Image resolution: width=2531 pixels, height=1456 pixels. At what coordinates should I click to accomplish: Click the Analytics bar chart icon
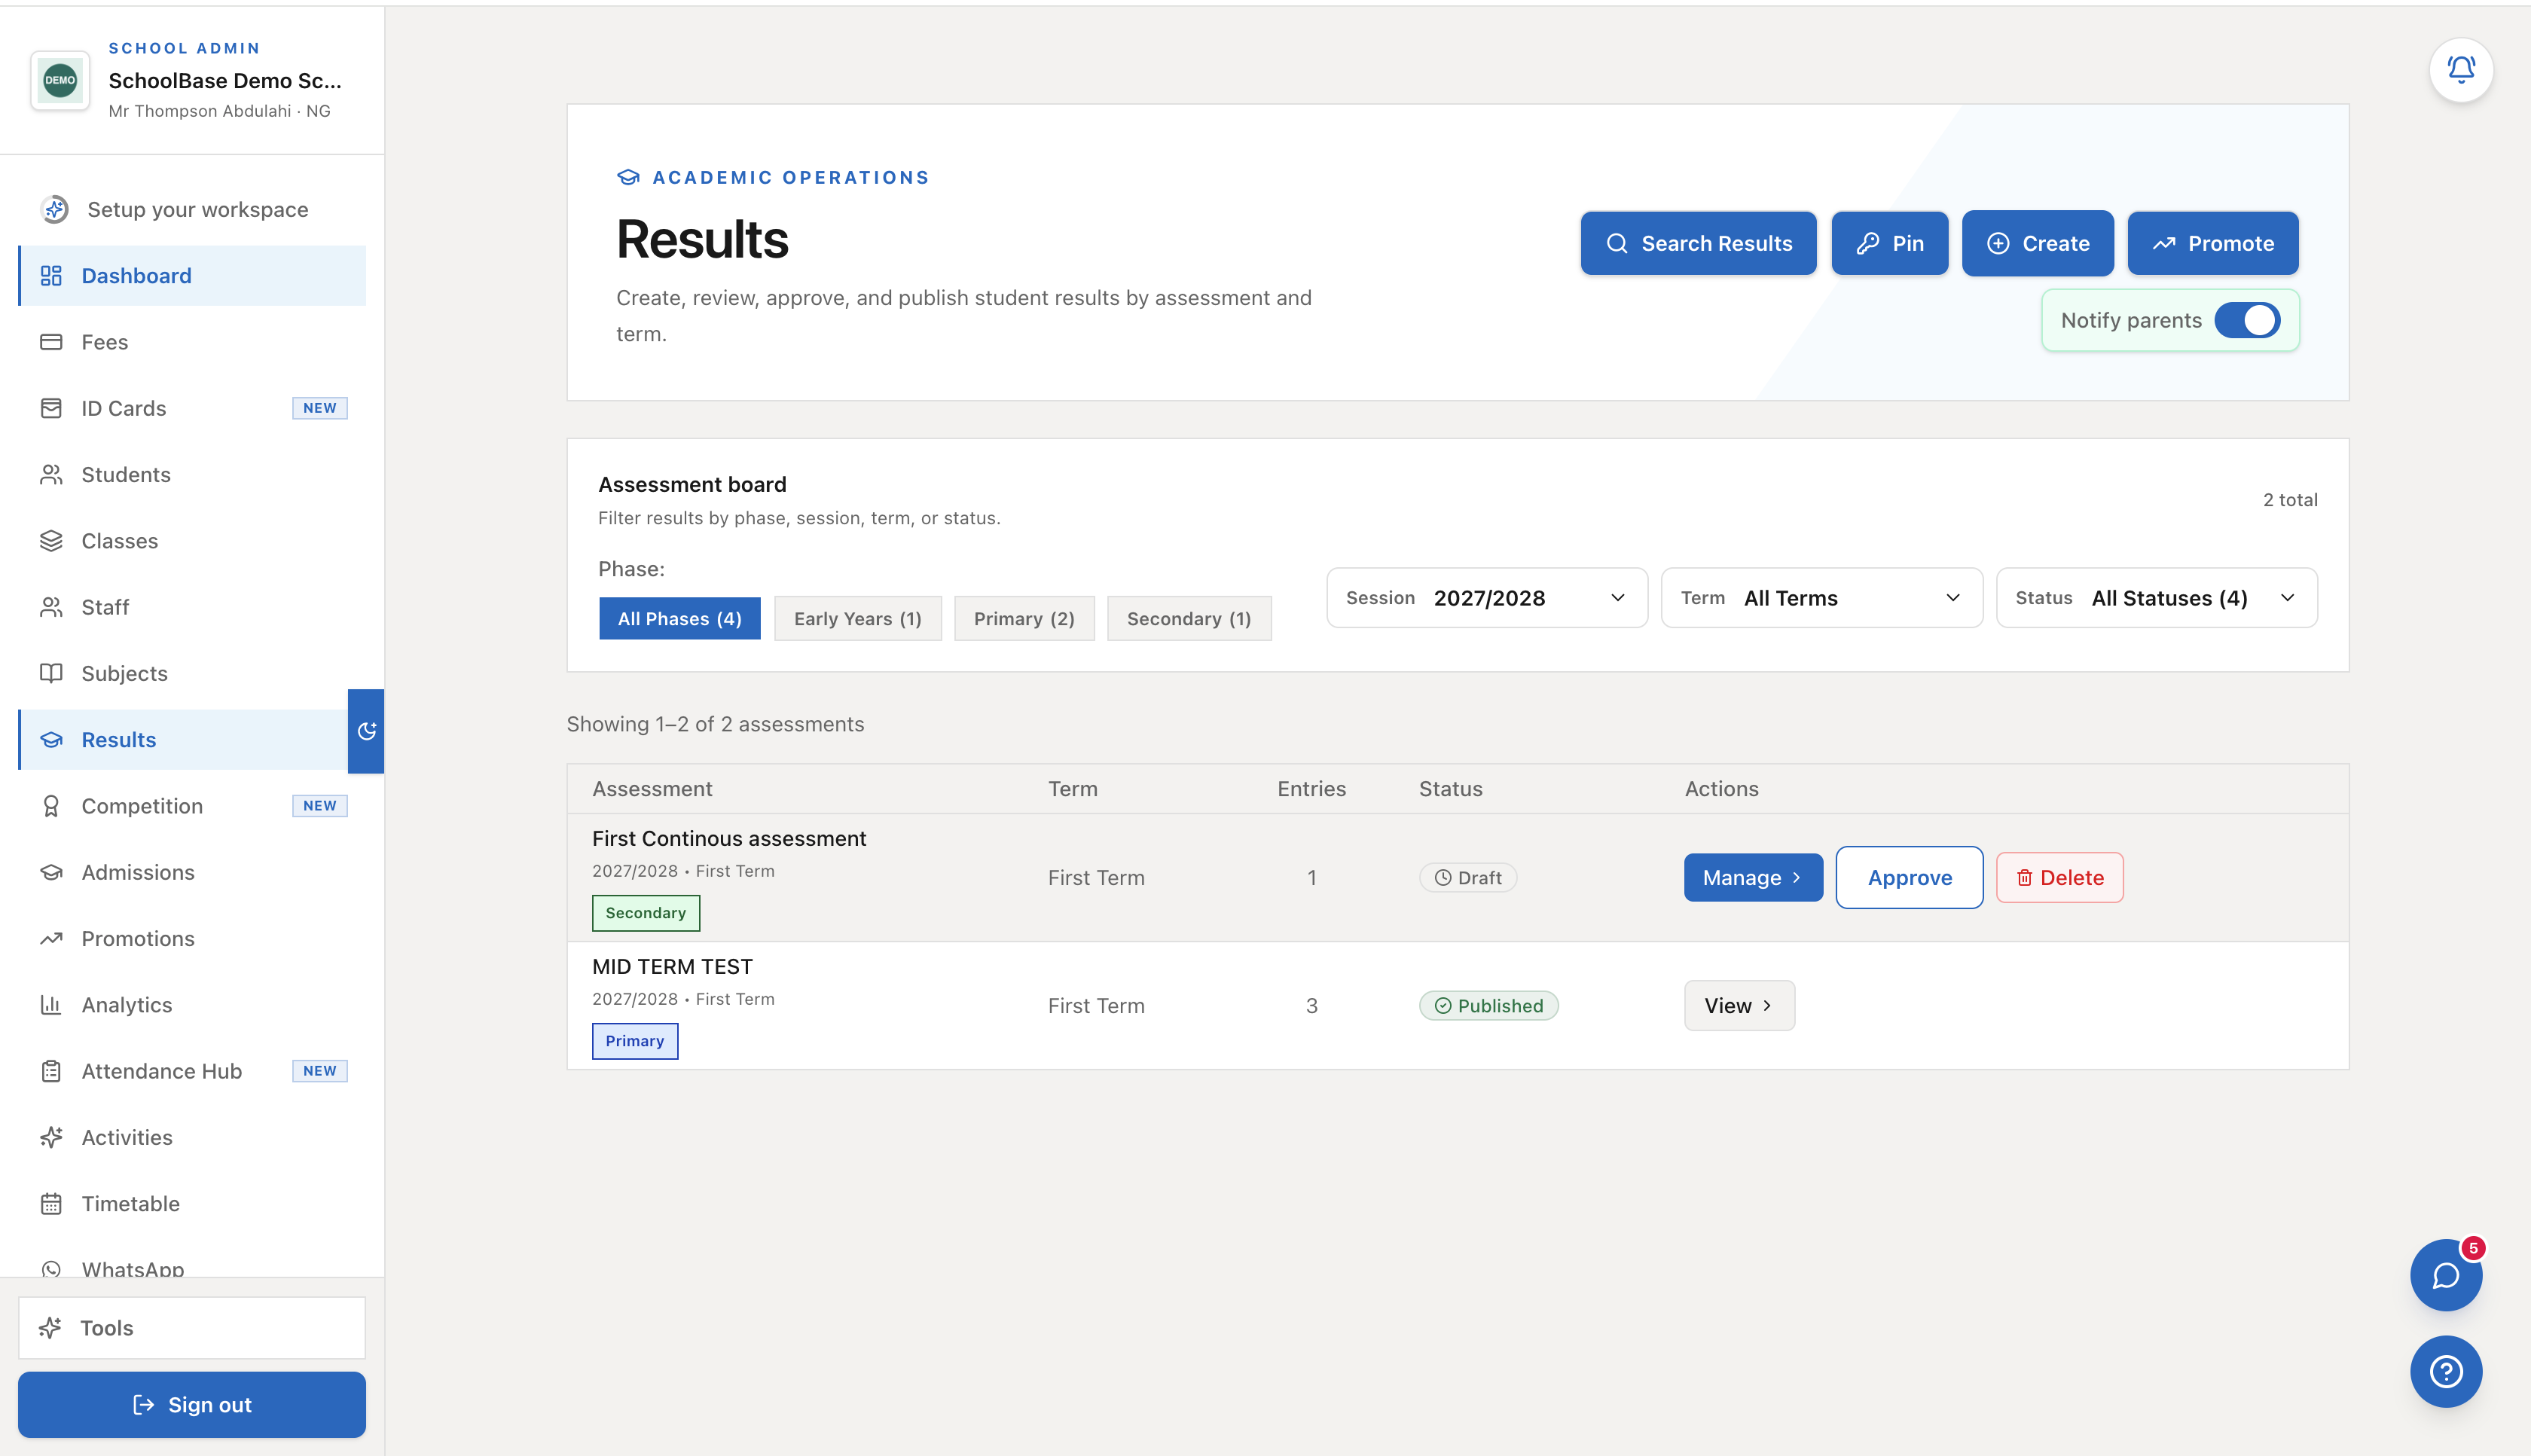coord(51,1005)
